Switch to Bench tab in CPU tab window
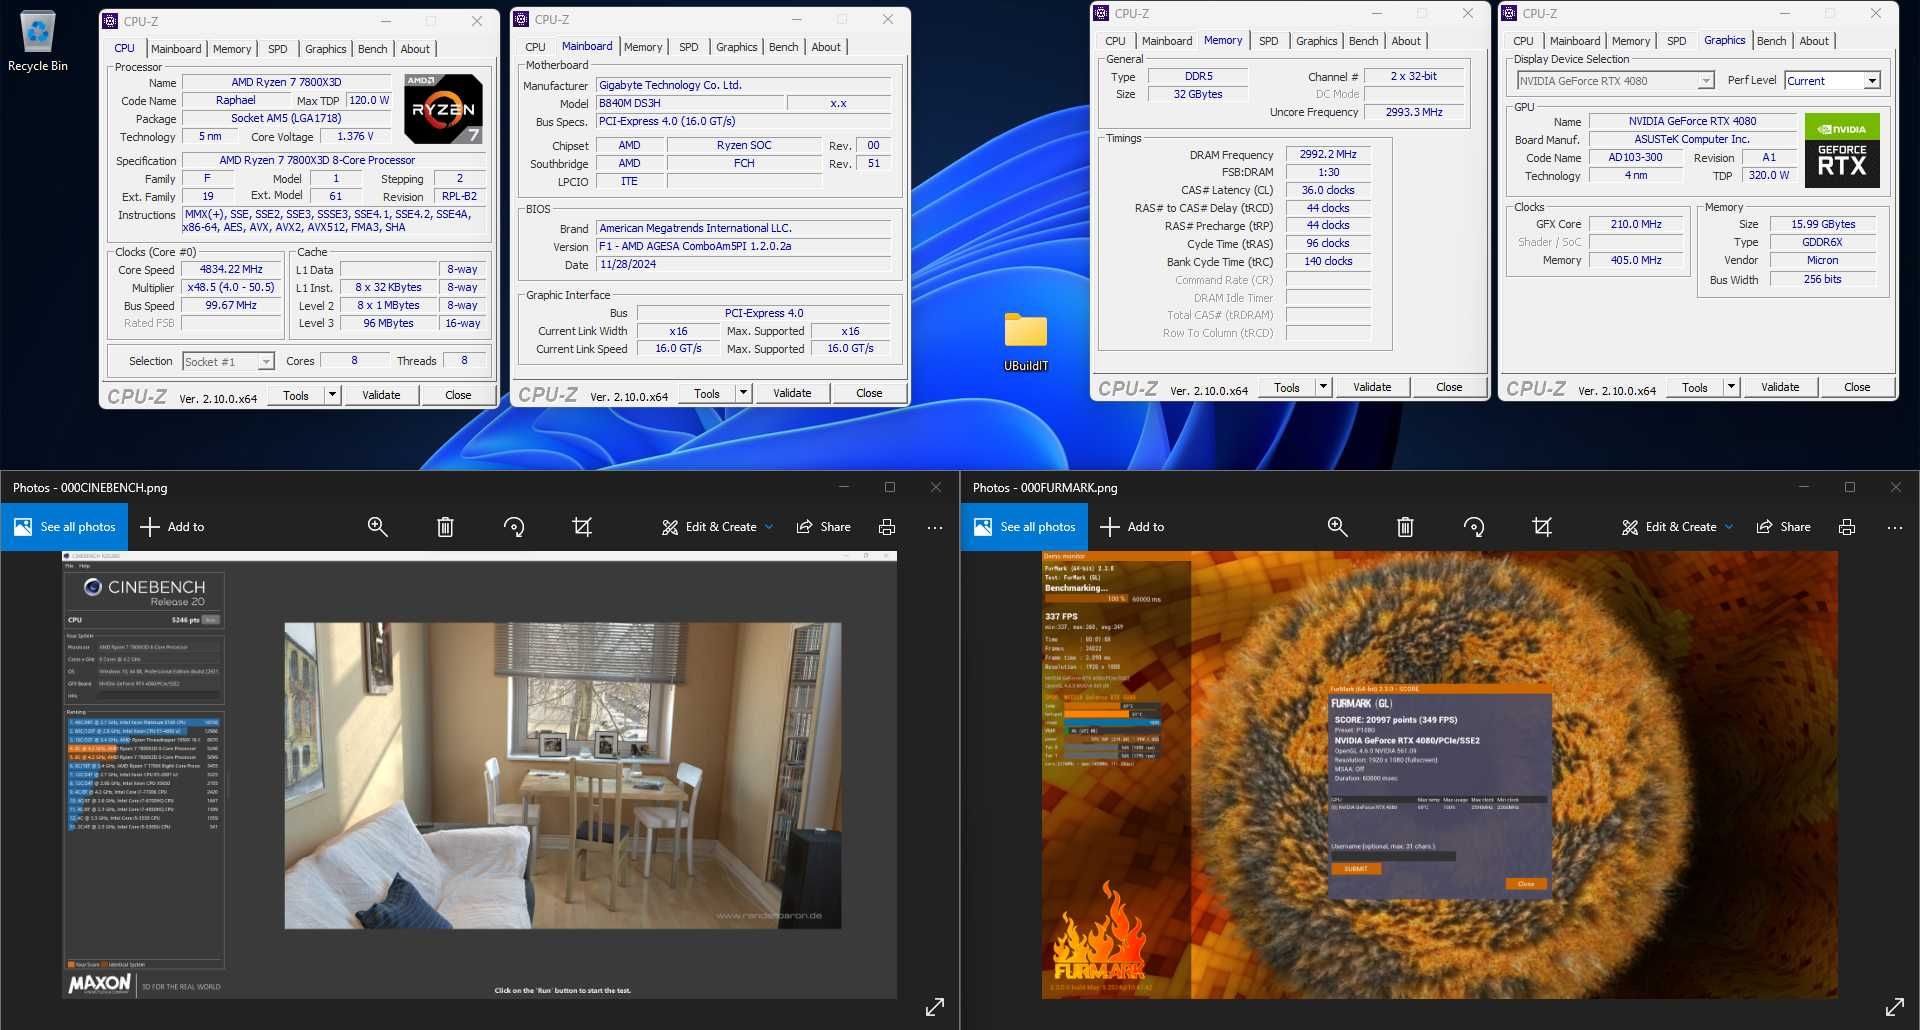 coord(372,49)
